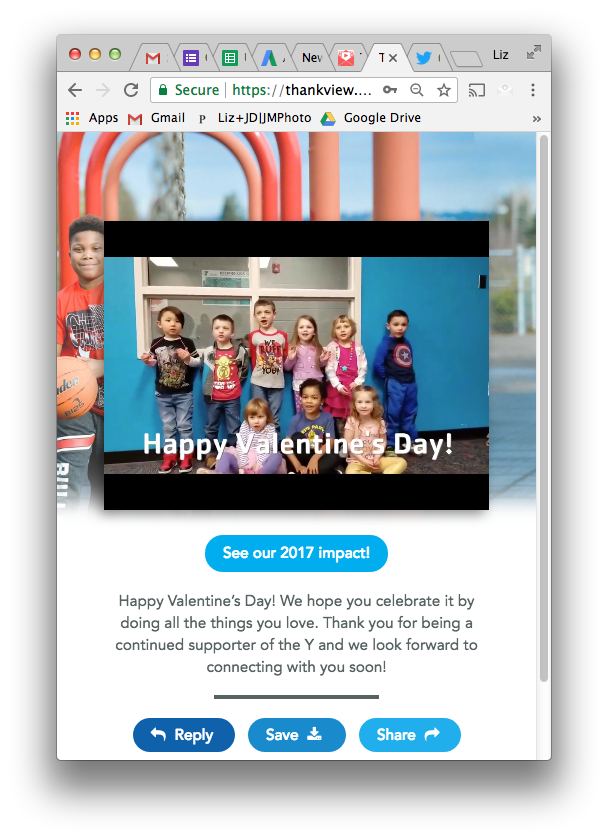Click the Save download button
Screen dimensions: 608x839
(297, 735)
